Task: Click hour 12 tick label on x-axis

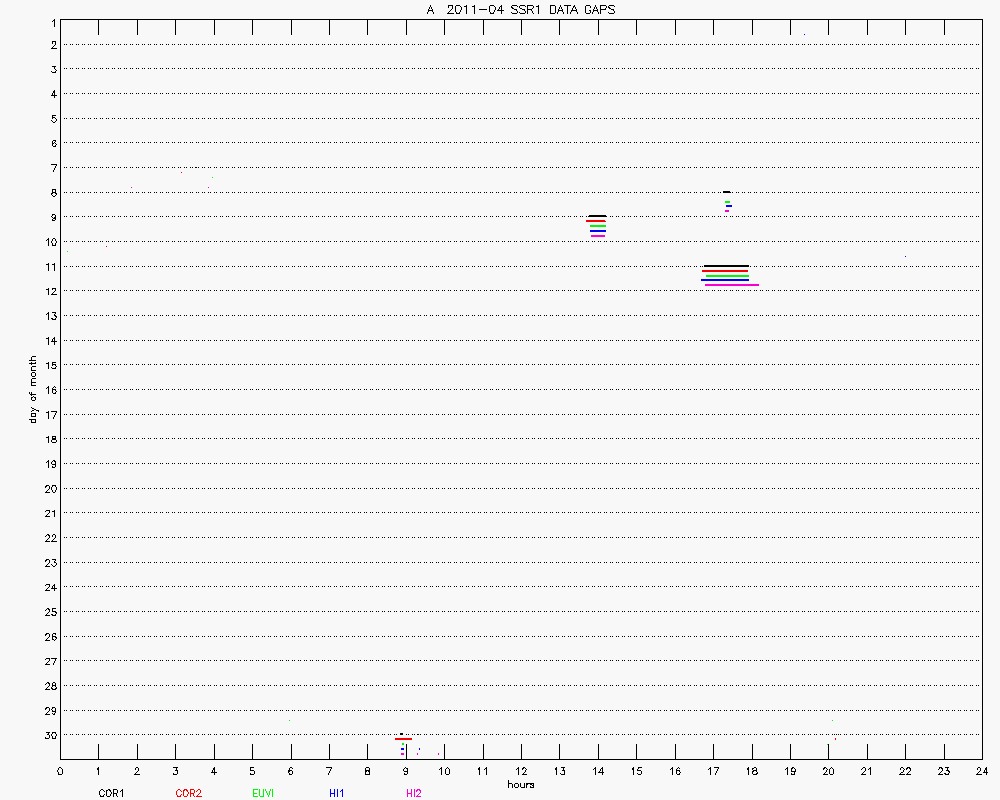Action: [520, 771]
